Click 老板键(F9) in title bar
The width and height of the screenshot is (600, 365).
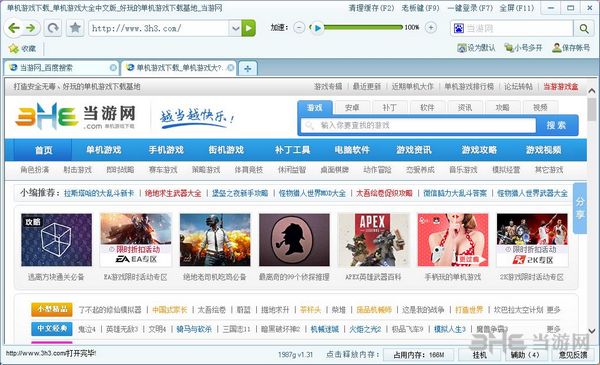pos(421,8)
